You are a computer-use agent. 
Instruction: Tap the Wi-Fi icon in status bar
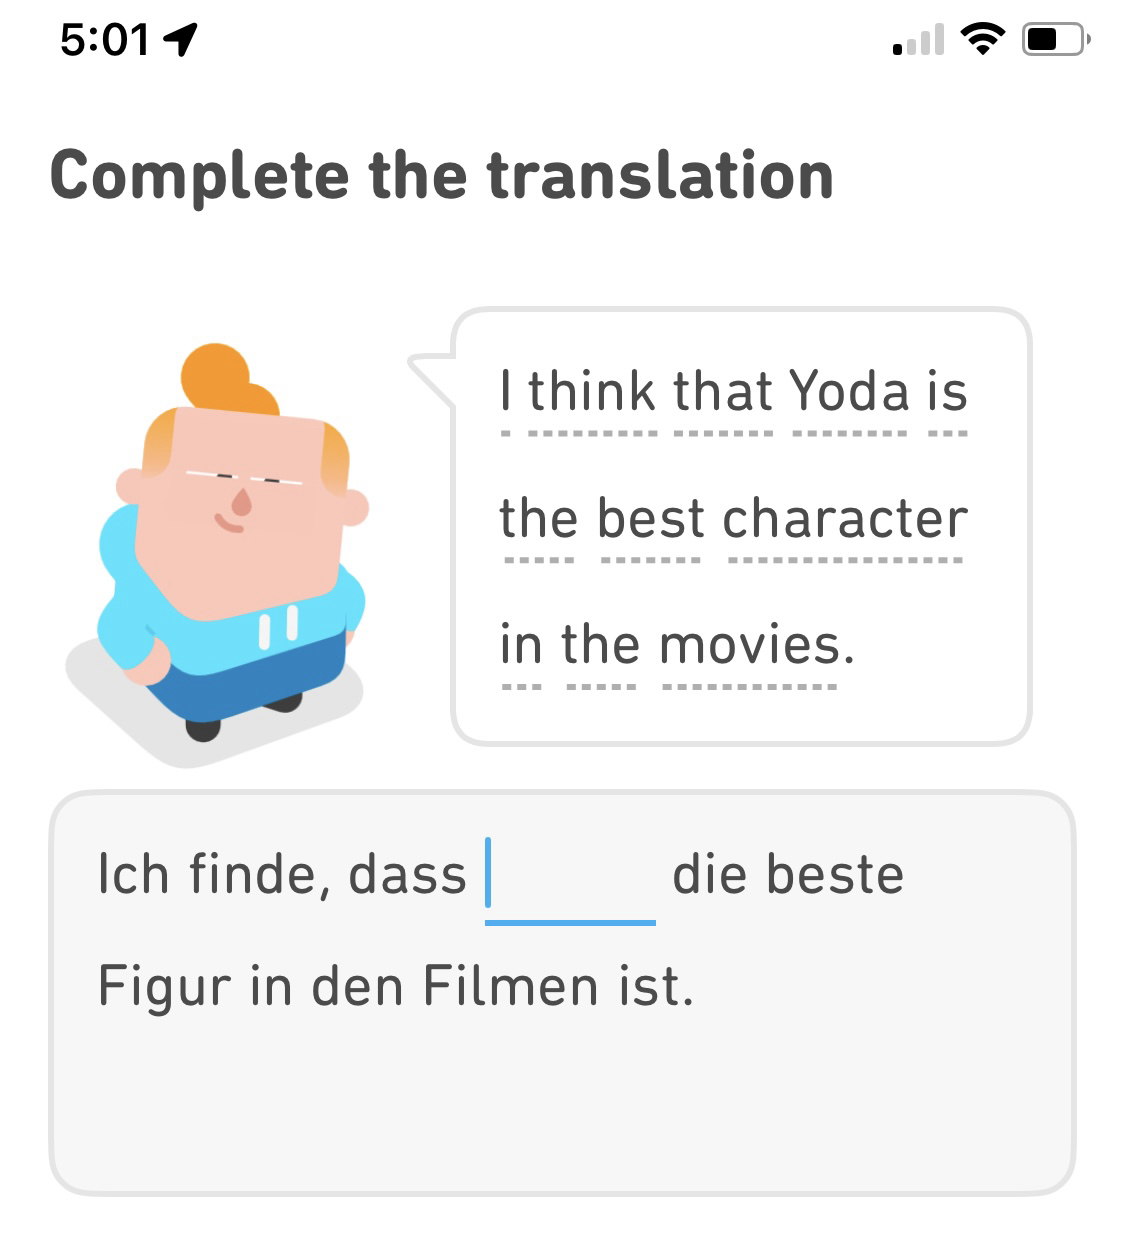tap(981, 39)
